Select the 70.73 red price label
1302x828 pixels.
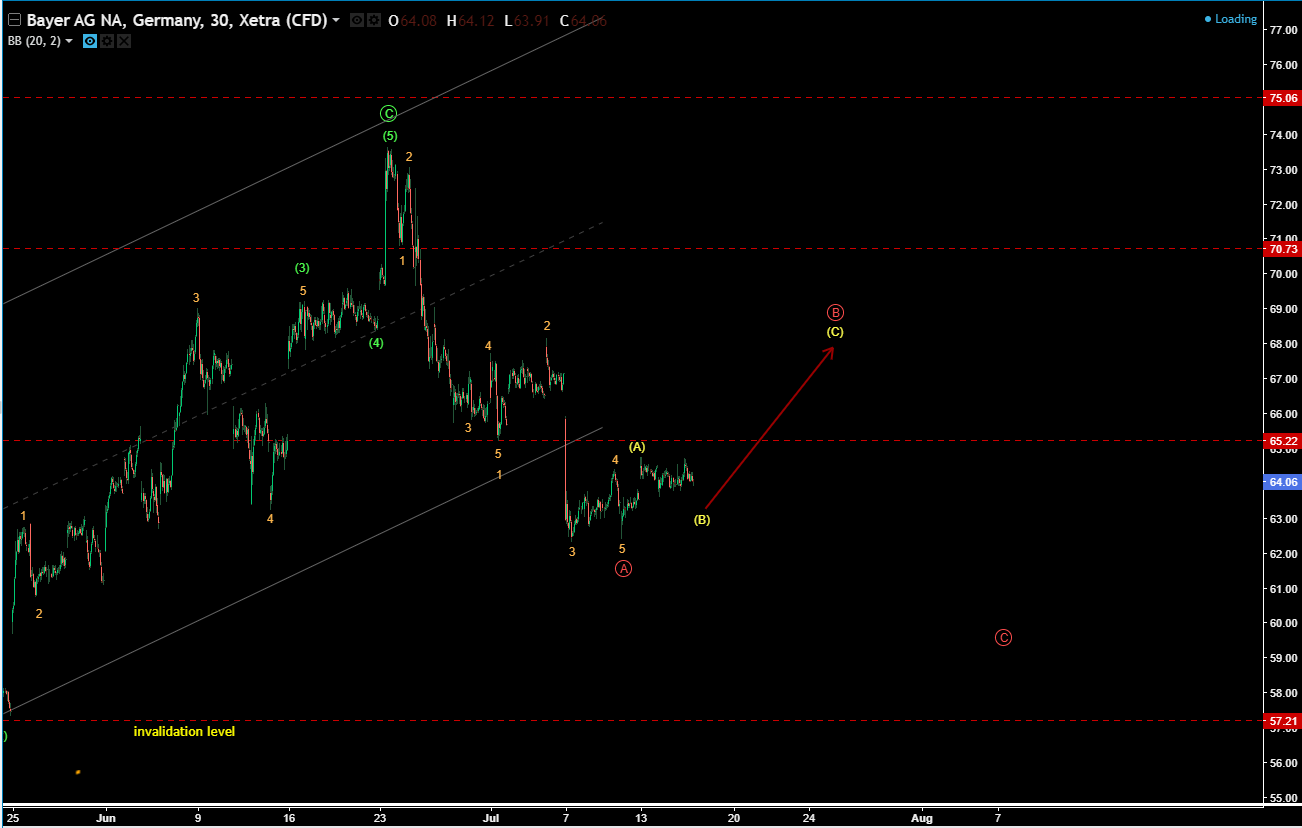point(1282,249)
